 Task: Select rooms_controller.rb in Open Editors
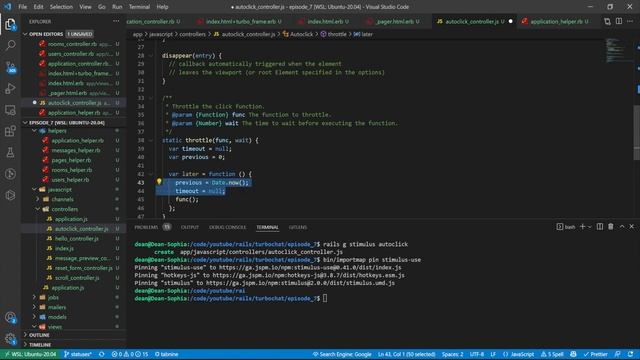pos(73,44)
